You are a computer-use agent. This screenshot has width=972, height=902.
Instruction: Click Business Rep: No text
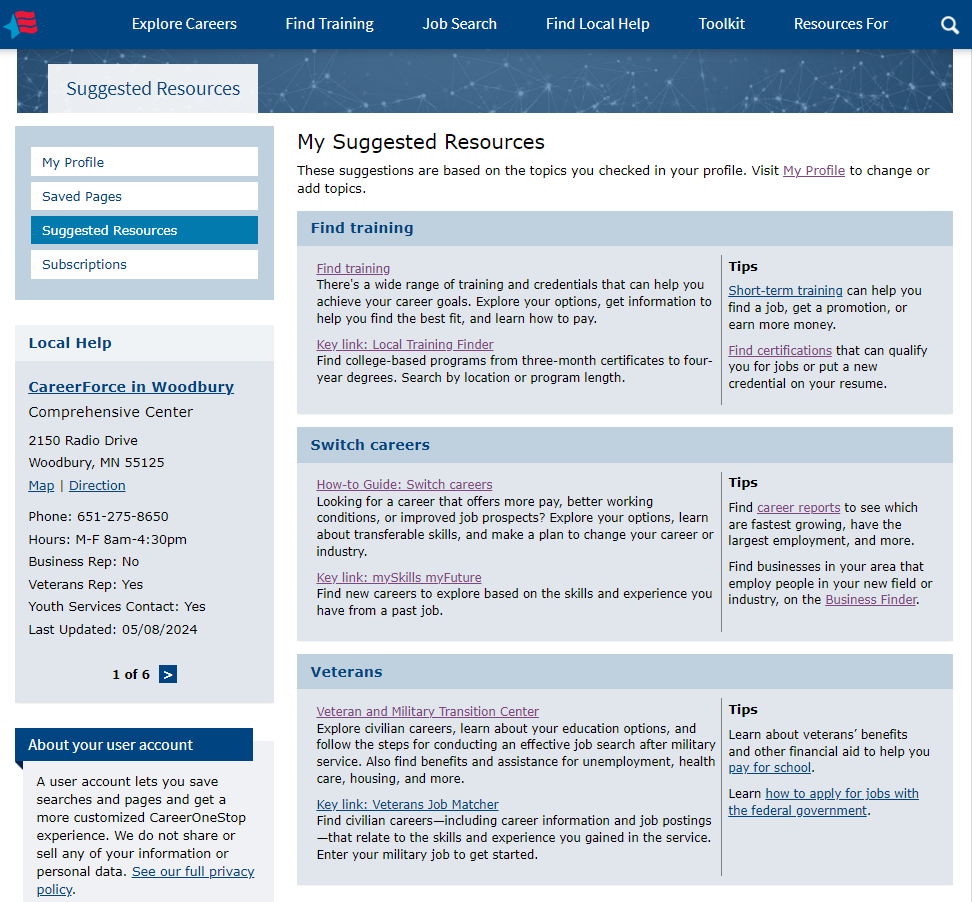[x=84, y=562]
